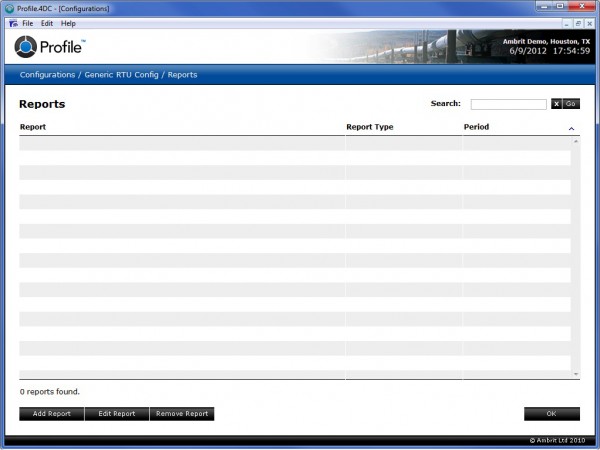Open the Edit menu
600x450 pixels.
pyautogui.click(x=47, y=23)
